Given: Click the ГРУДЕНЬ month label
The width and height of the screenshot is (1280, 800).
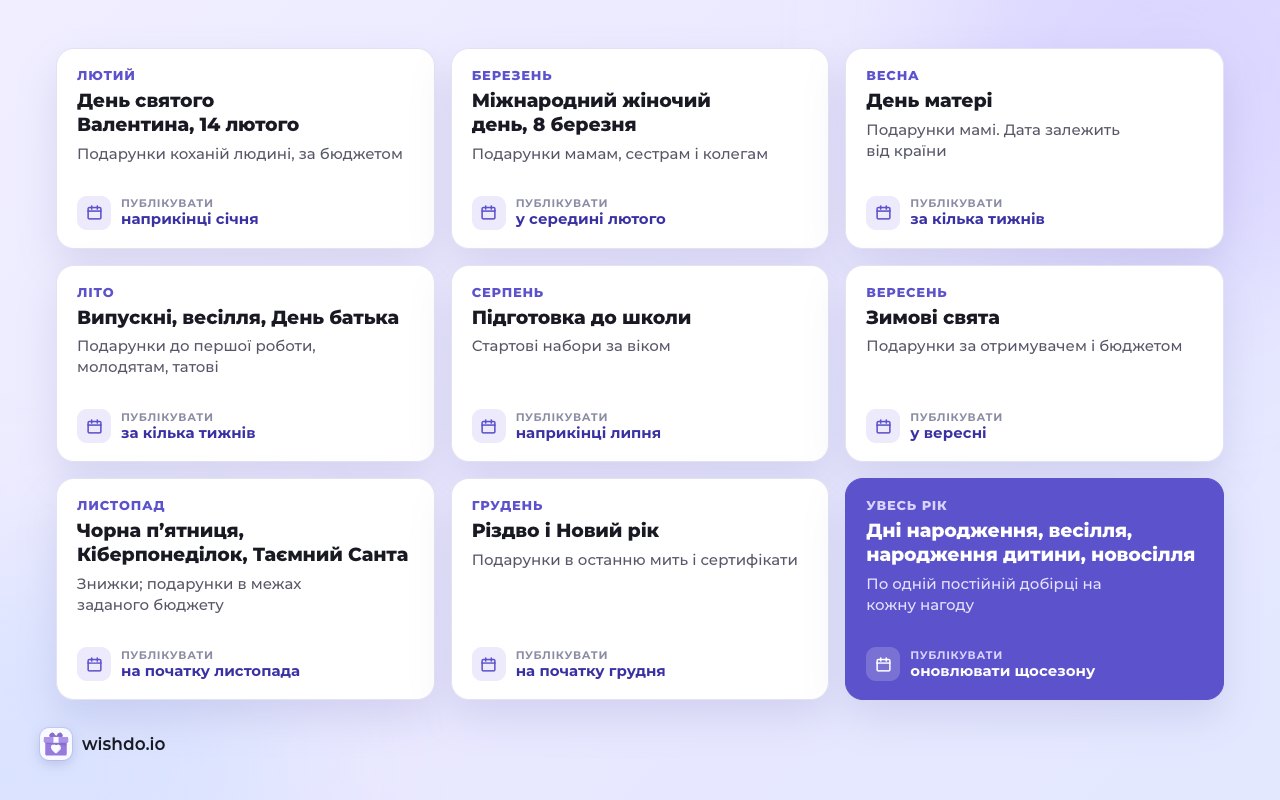Looking at the screenshot, I should point(507,506).
